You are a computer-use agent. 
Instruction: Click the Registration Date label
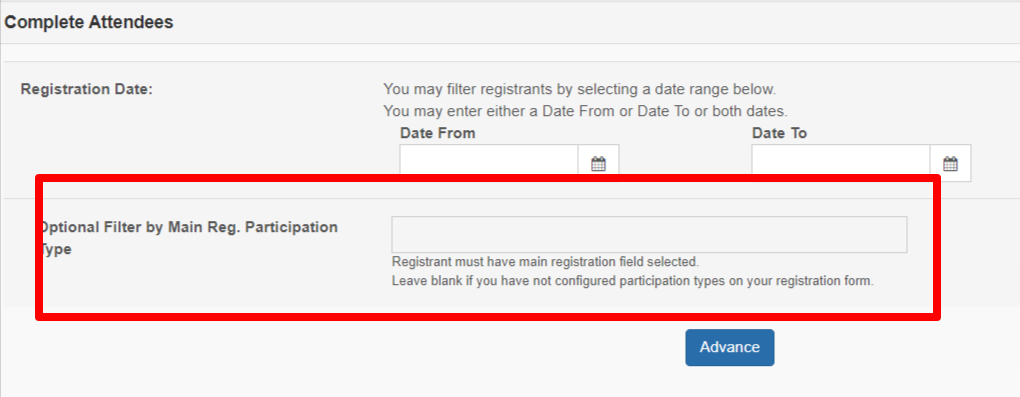(87, 89)
